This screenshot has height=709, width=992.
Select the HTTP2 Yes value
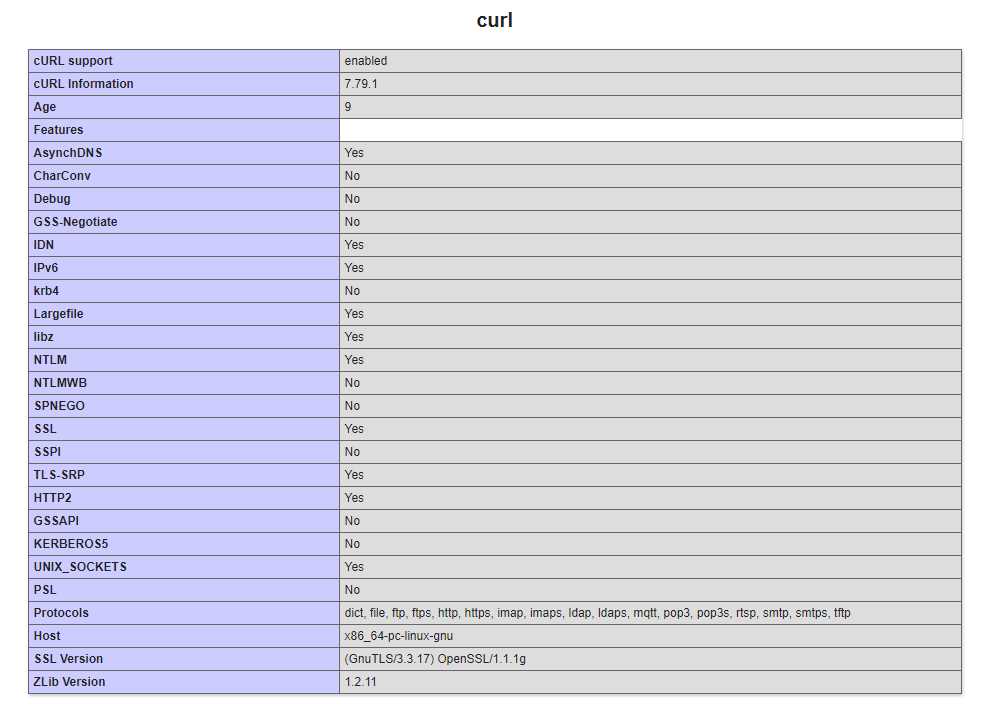pyautogui.click(x=354, y=498)
